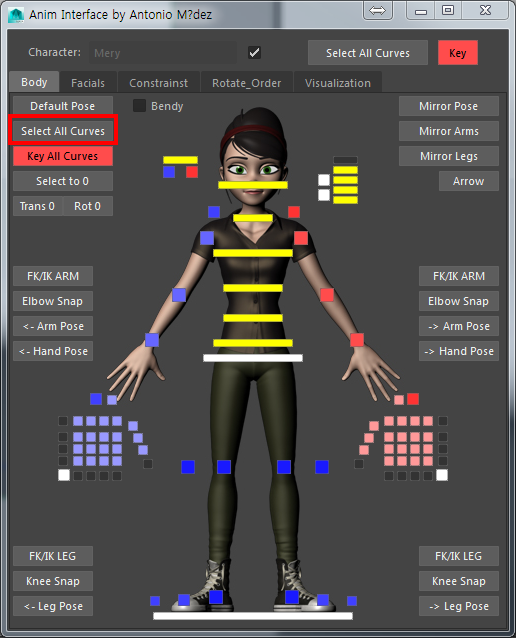Open the Rotate_Order tab
The width and height of the screenshot is (516, 638).
click(247, 83)
